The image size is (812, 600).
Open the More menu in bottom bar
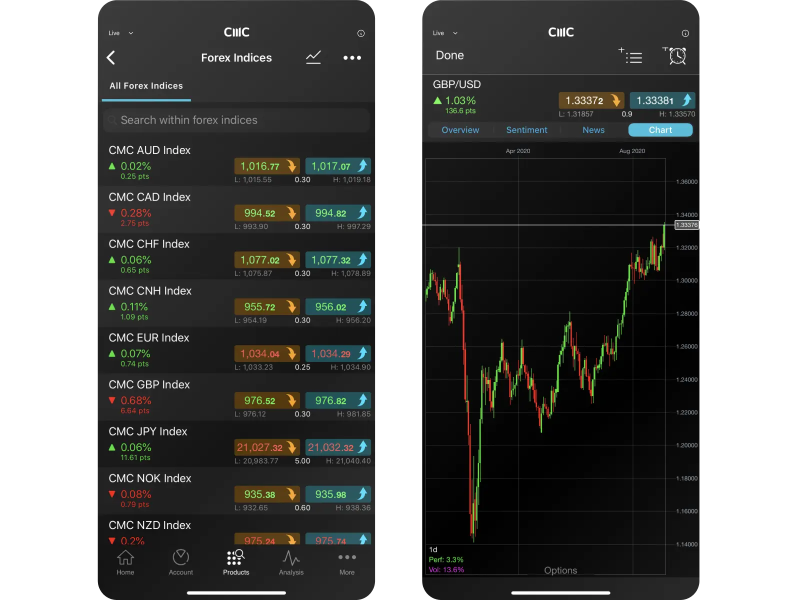(x=347, y=562)
